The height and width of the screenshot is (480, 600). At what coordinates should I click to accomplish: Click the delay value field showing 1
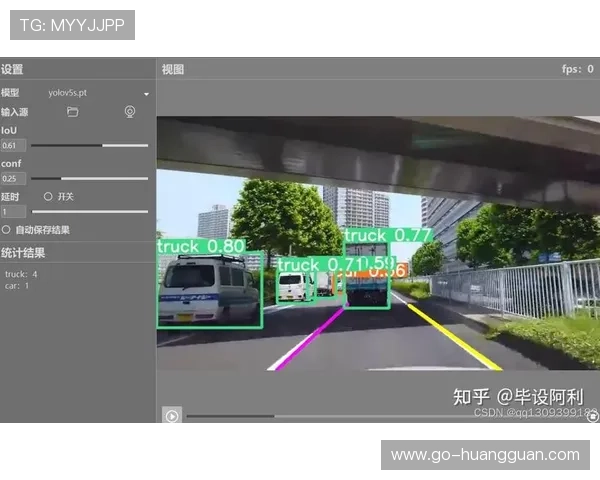(x=13, y=212)
